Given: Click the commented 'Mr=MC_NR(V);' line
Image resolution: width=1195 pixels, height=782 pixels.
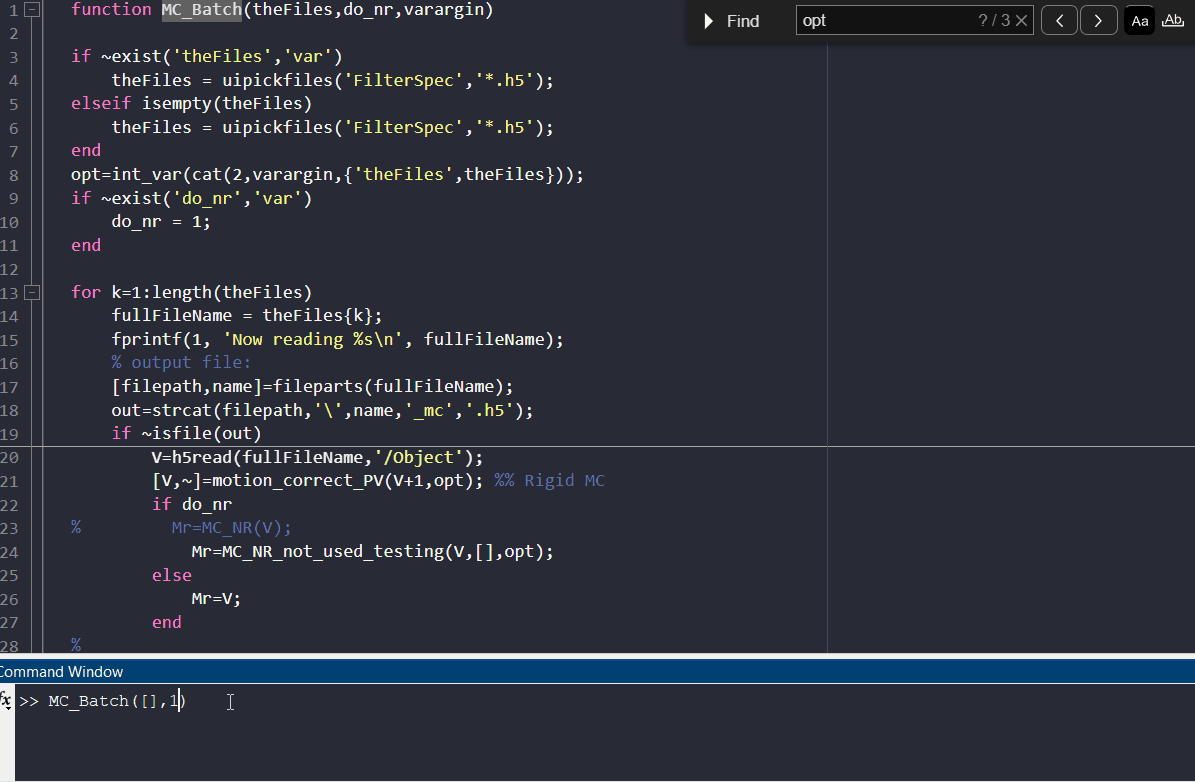Looking at the screenshot, I should (231, 527).
